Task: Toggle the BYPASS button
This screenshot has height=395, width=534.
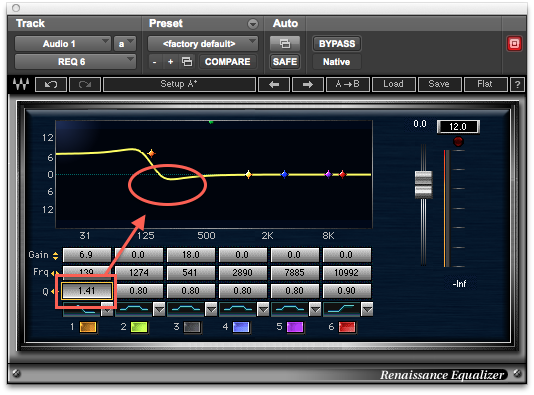Action: pos(336,44)
